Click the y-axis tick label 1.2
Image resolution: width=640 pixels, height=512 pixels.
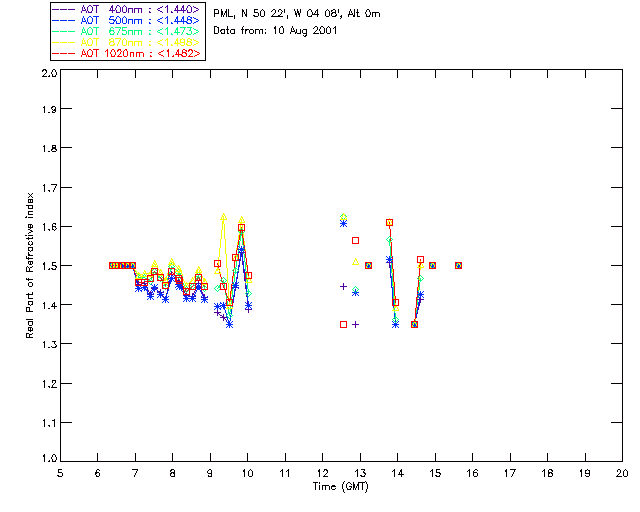pos(49,384)
